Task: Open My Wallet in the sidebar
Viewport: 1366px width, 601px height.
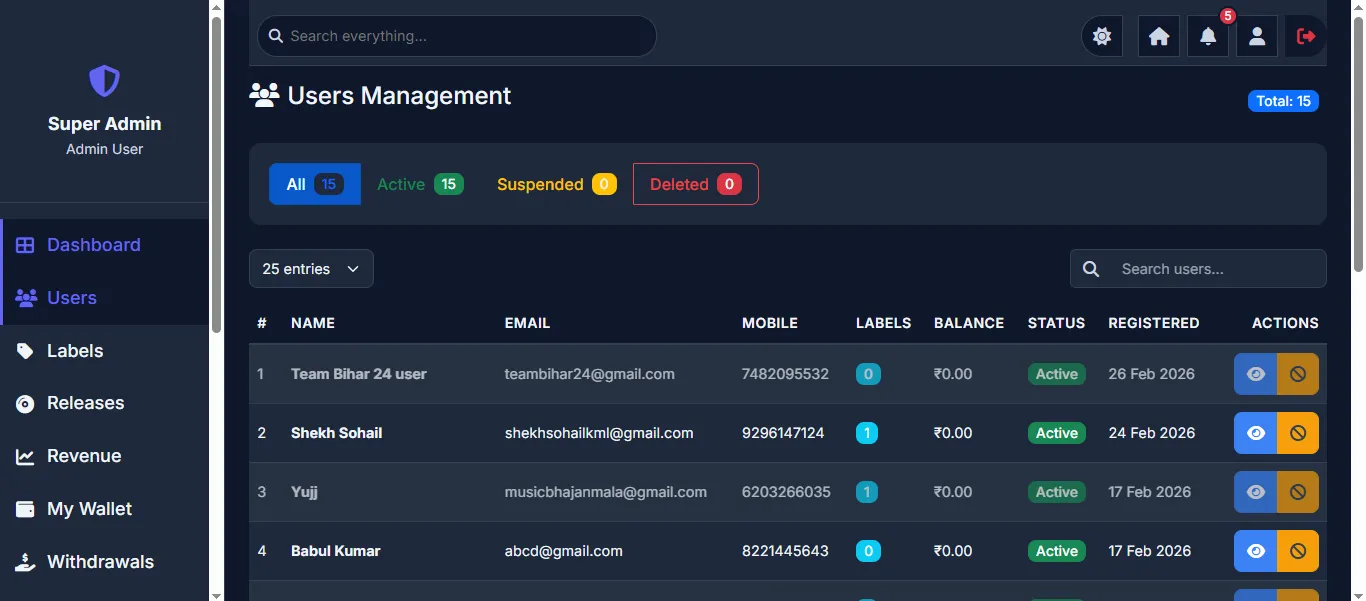Action: pyautogui.click(x=105, y=509)
